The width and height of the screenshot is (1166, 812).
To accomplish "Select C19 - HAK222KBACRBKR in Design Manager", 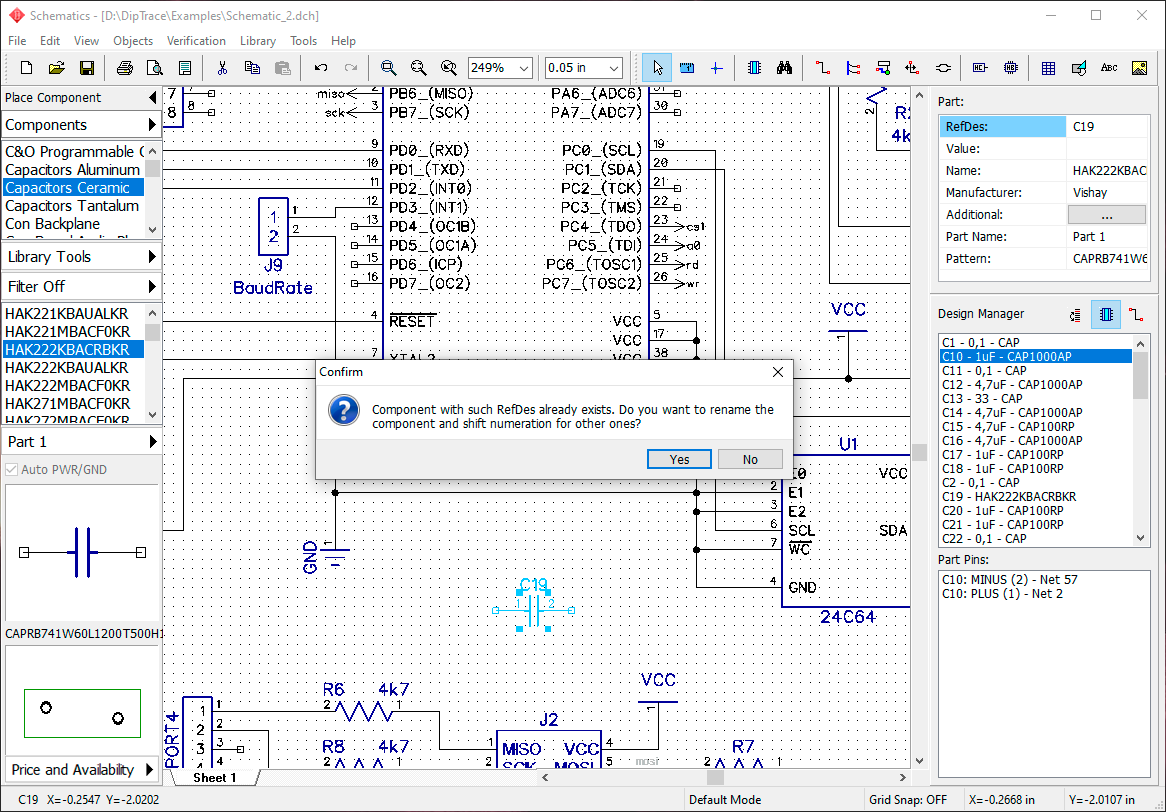I will point(1035,496).
